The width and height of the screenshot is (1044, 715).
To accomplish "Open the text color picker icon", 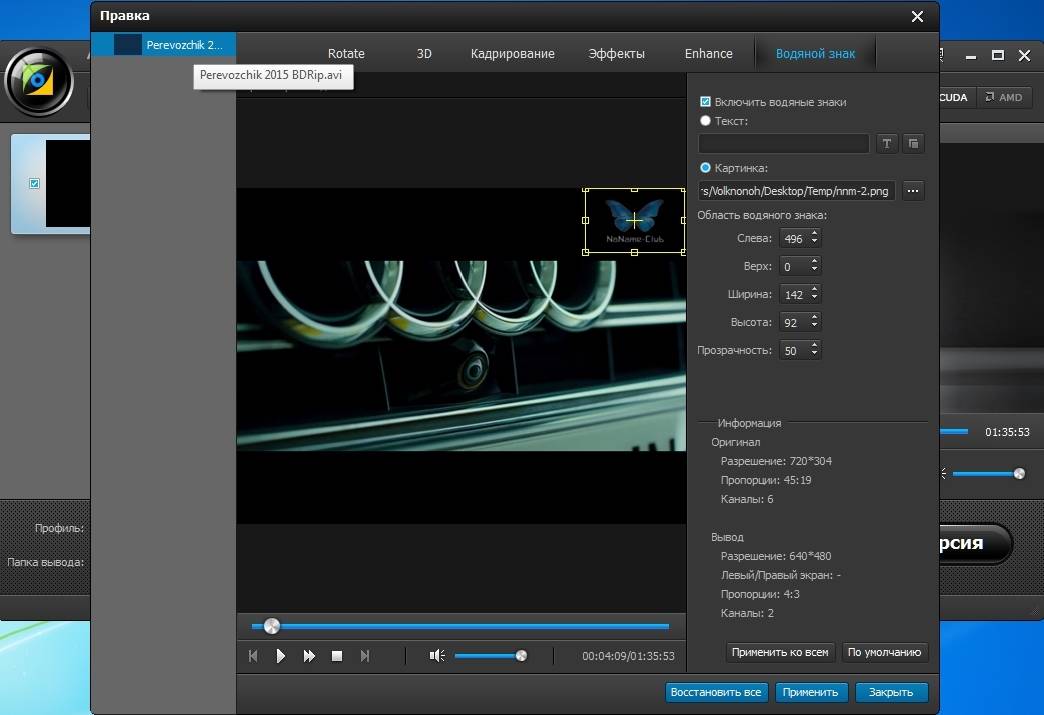I will 914,143.
